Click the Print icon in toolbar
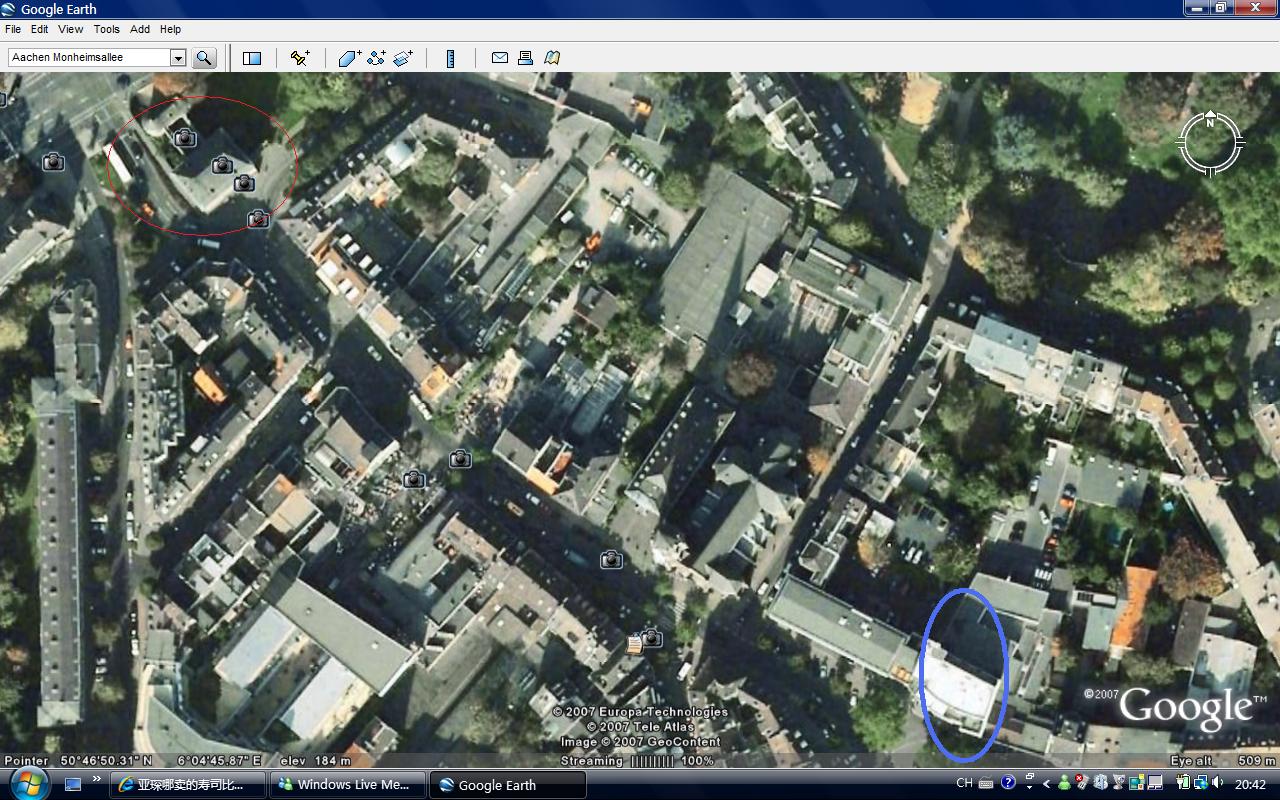The image size is (1280, 800). (526, 58)
